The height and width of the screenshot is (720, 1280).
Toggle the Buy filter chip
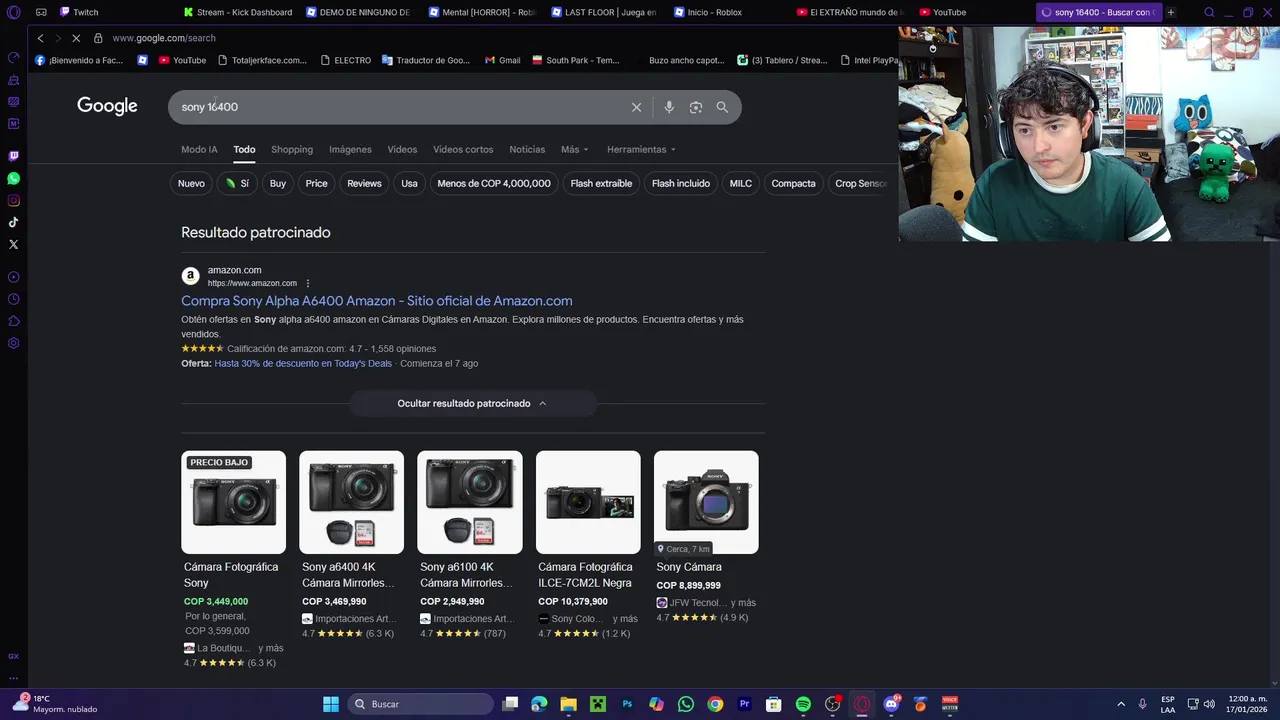(278, 183)
